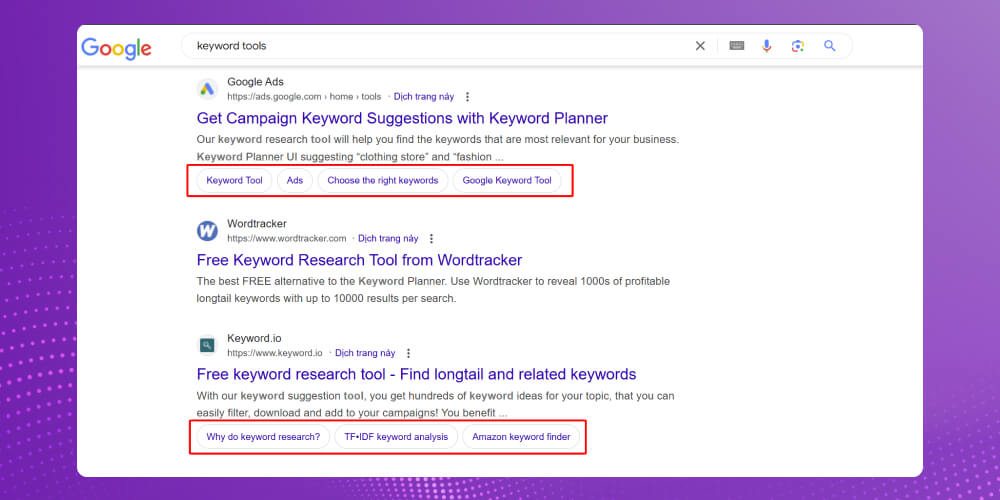Screen dimensions: 1000x500
Task: Click the Wordtracker site name
Action: click(x=257, y=224)
